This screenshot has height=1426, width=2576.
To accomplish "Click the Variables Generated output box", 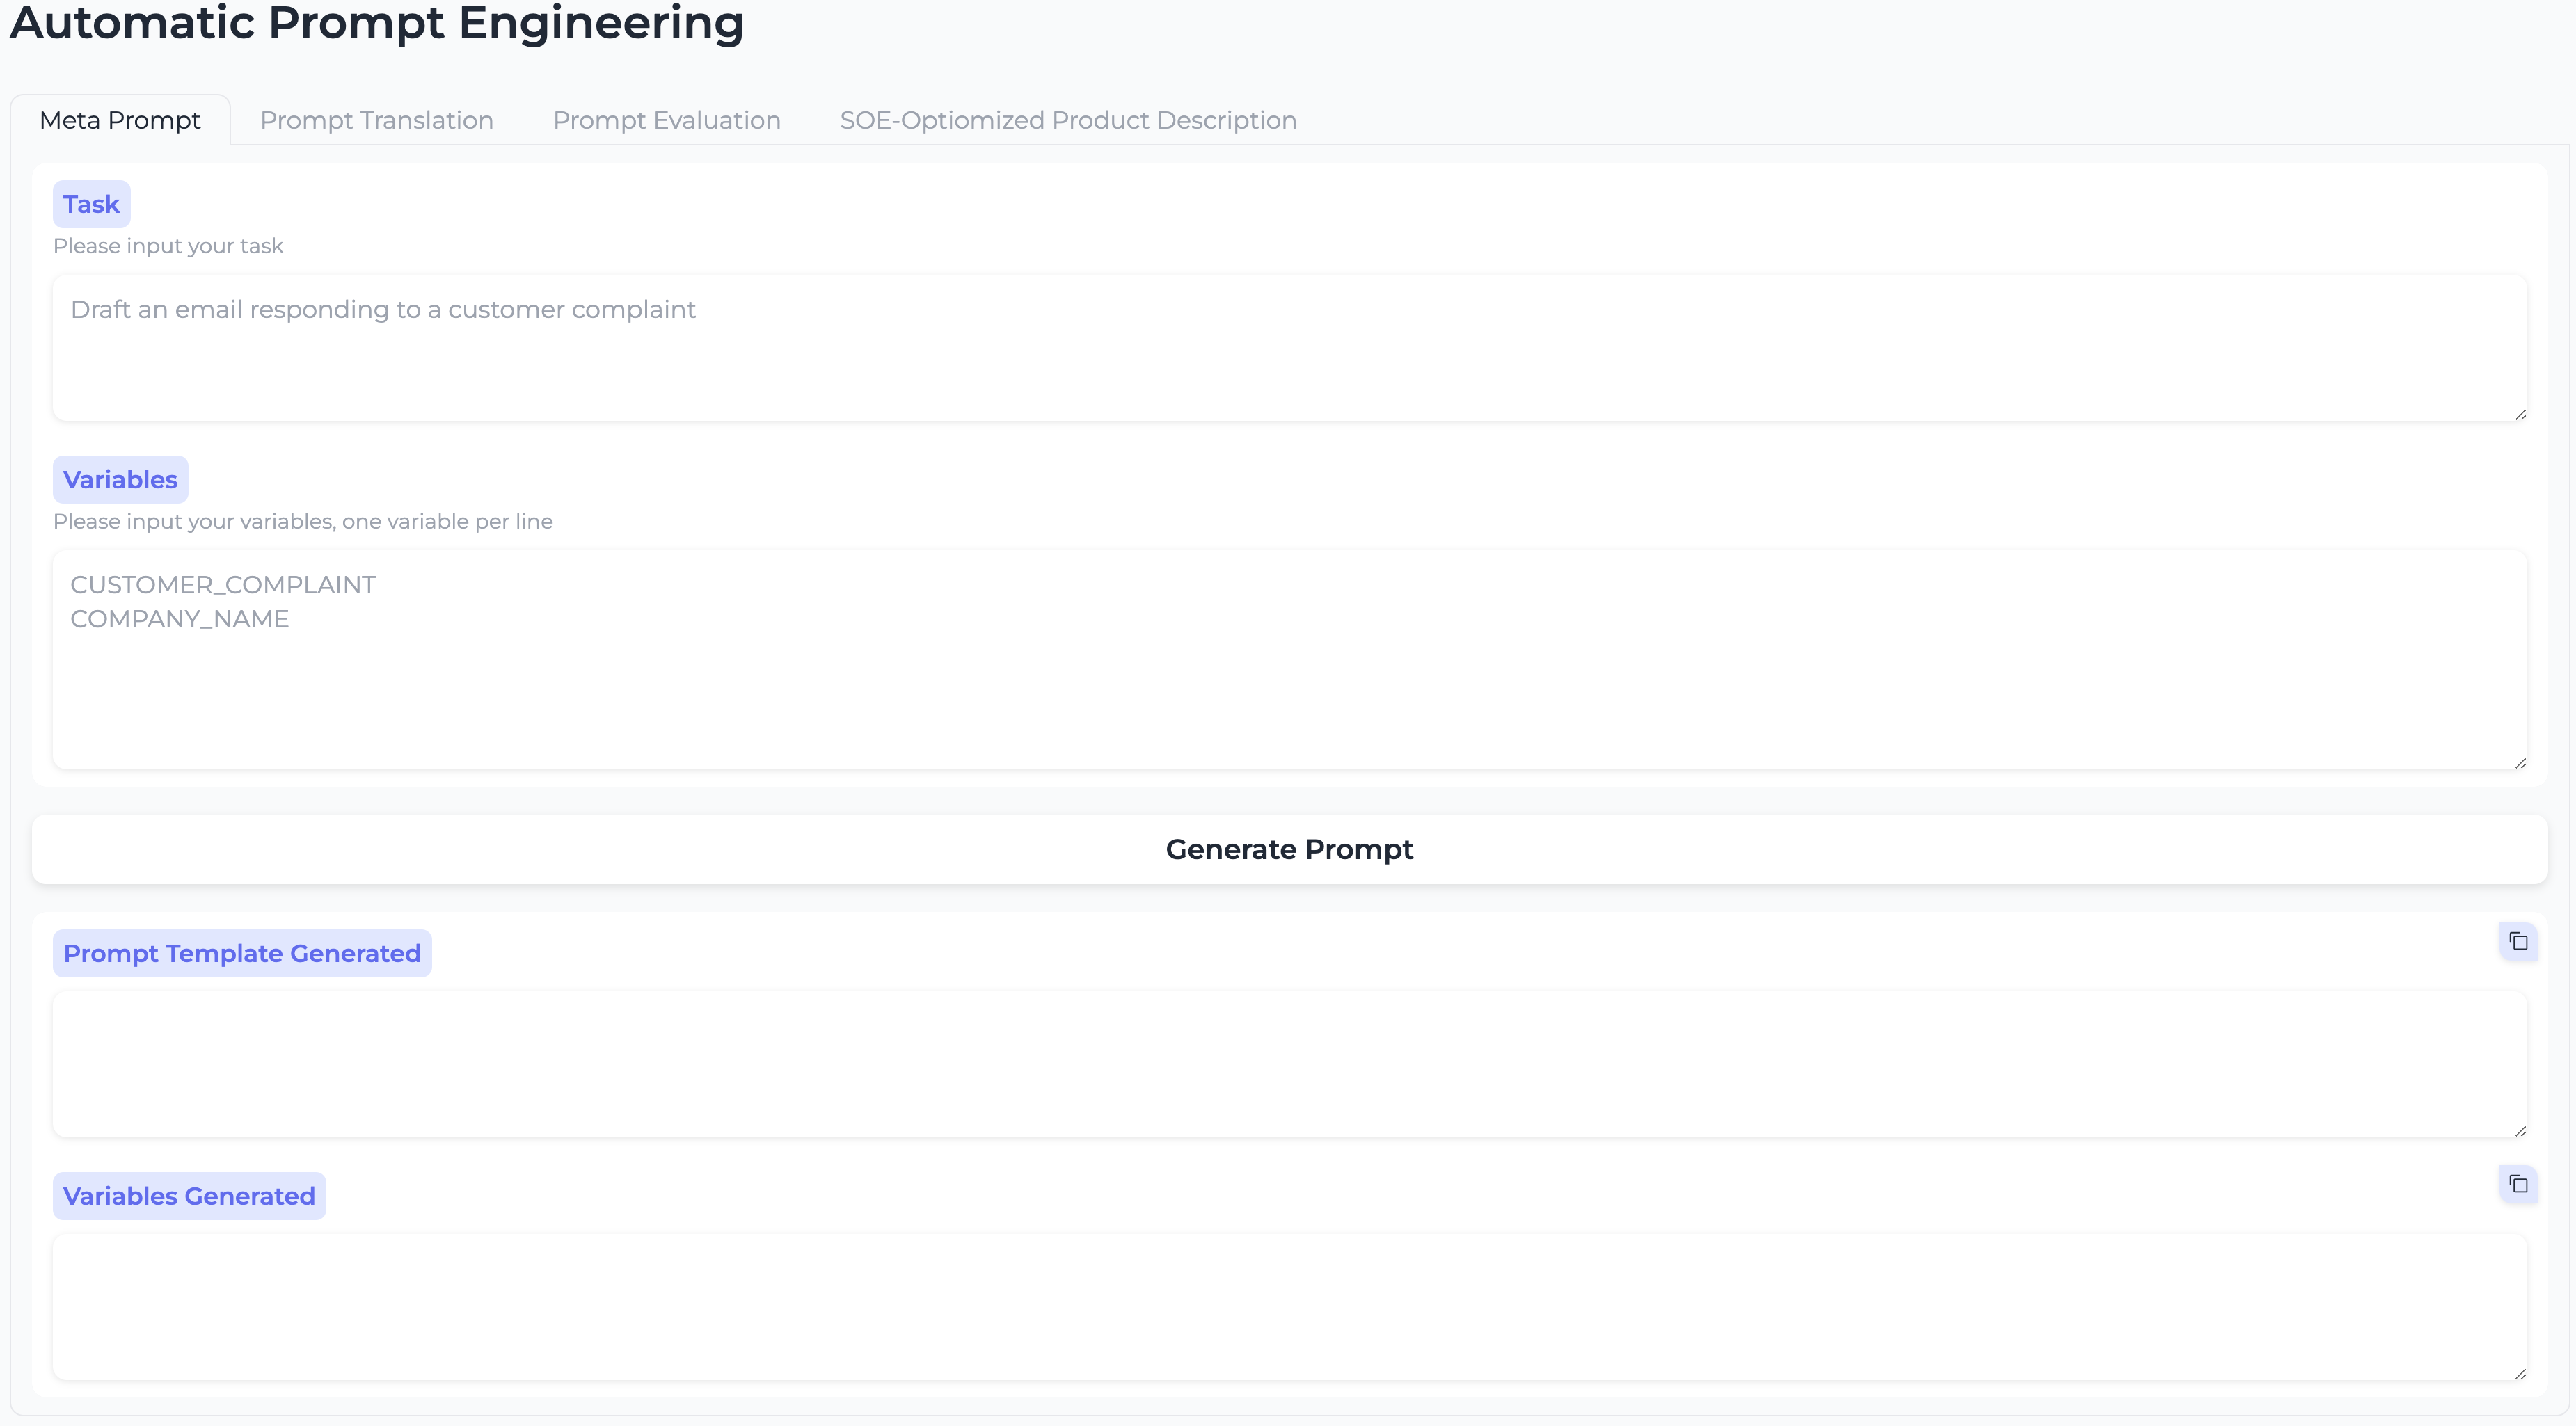I will [1288, 1306].
